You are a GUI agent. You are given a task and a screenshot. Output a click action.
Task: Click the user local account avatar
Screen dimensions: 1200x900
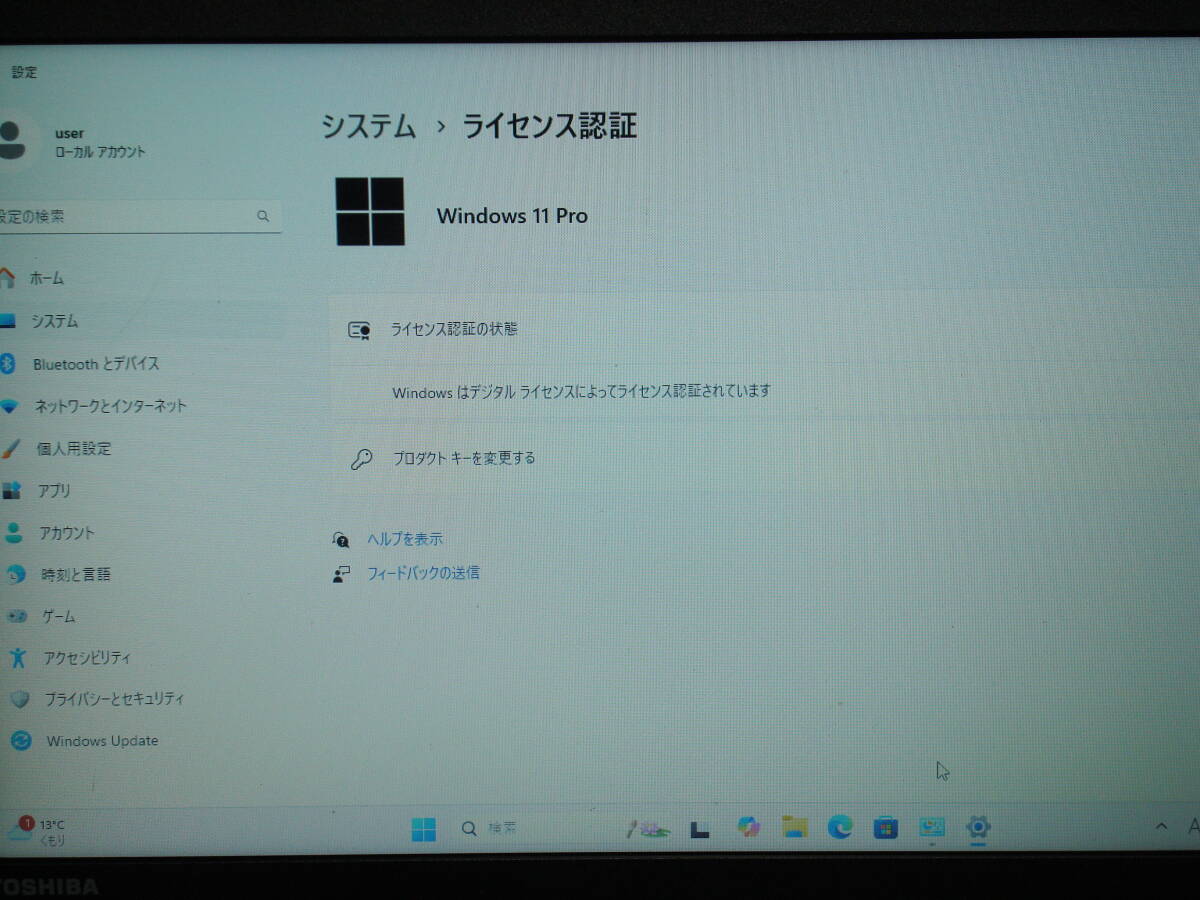[17, 141]
